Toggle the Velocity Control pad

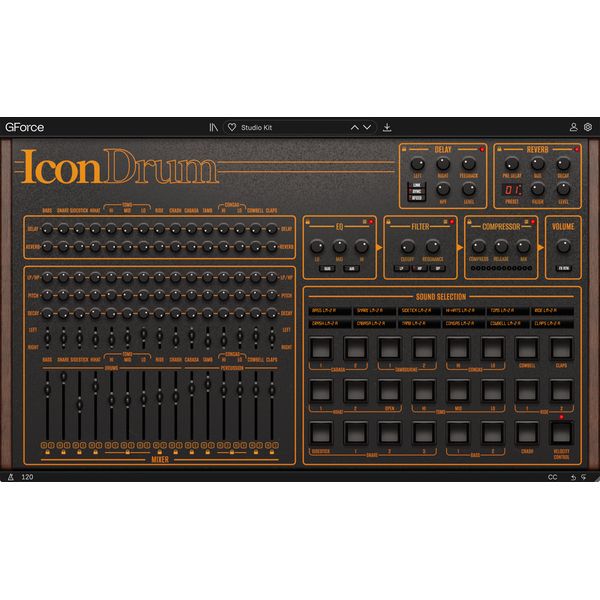point(561,432)
